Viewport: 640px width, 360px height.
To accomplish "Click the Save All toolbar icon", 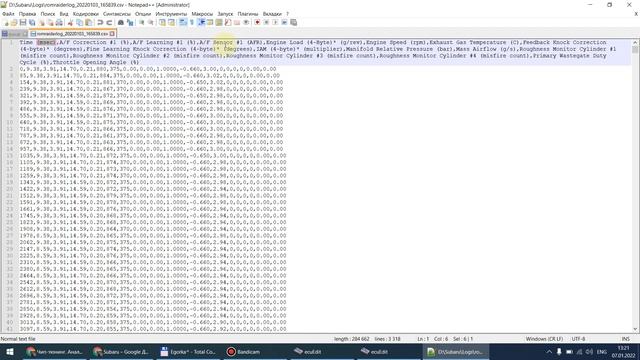I will pyautogui.click(x=32, y=22).
